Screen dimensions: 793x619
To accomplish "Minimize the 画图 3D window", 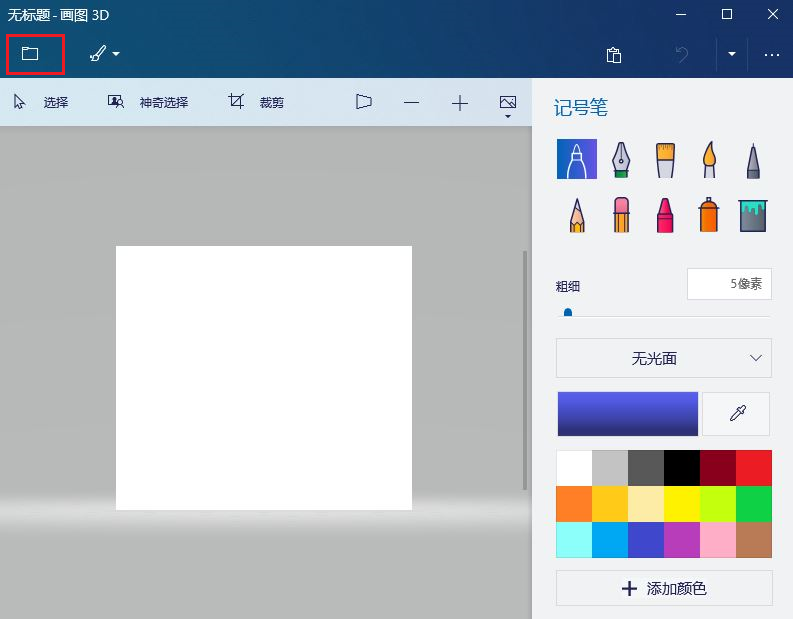I will (x=681, y=15).
